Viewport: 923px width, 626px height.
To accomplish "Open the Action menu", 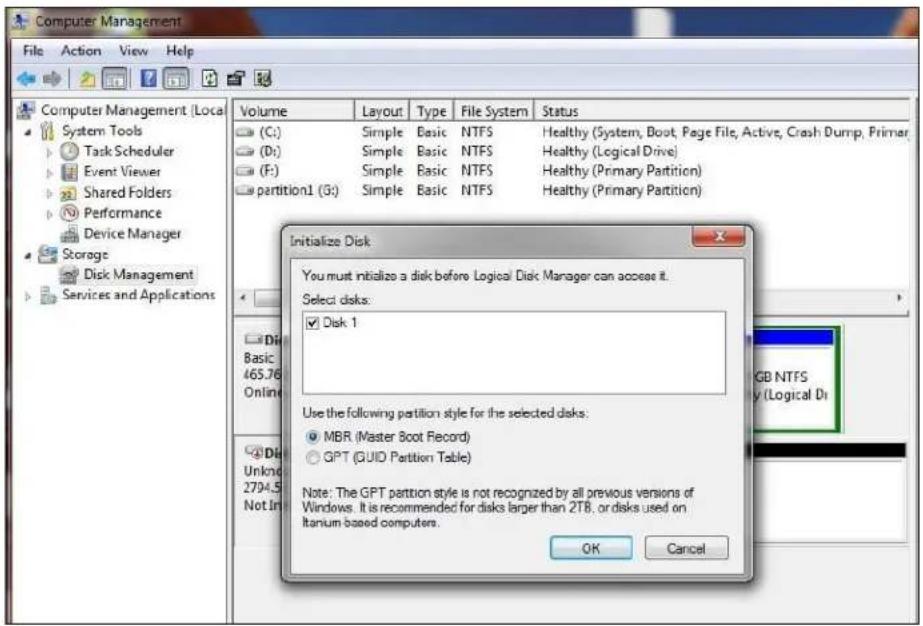I will pos(81,51).
